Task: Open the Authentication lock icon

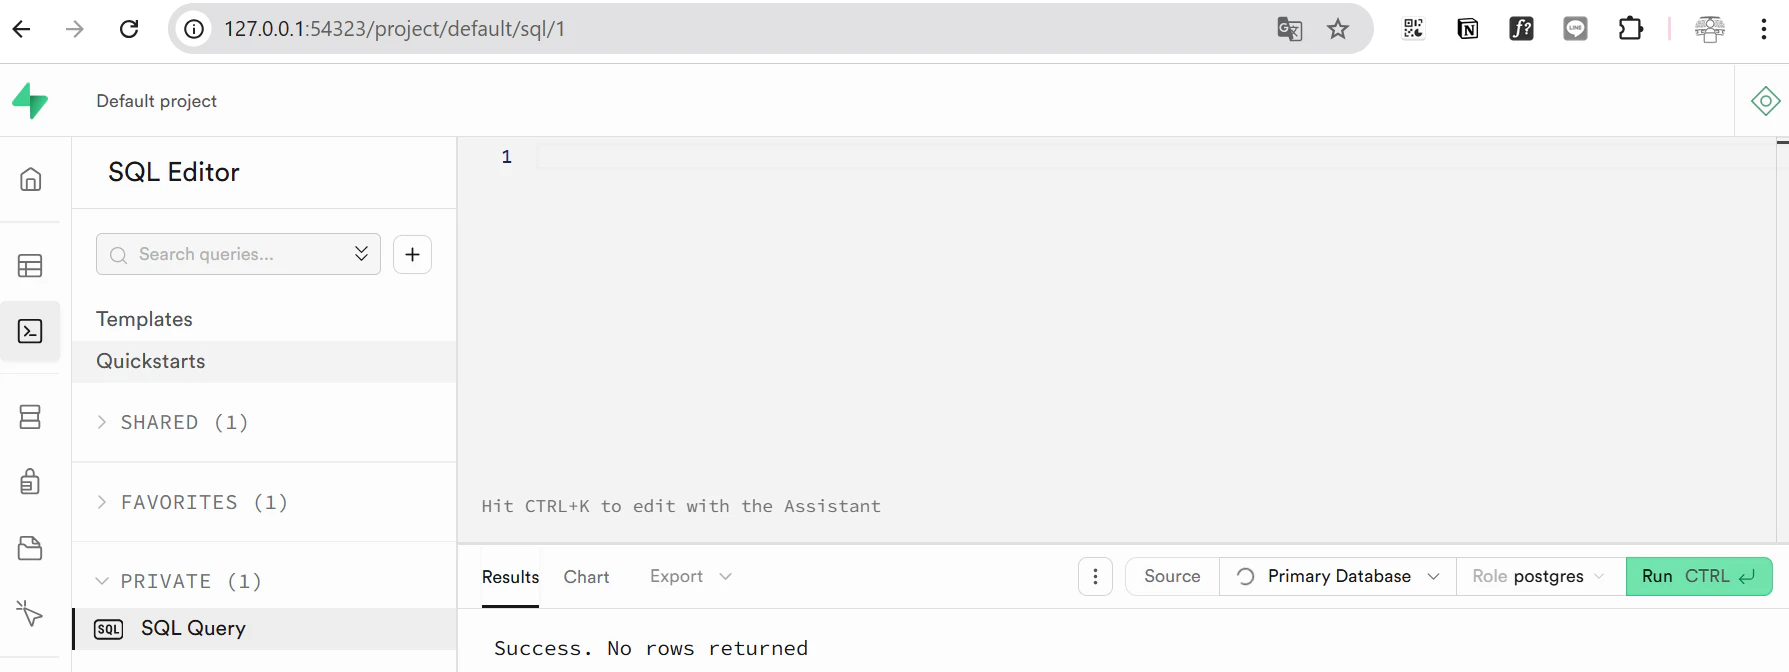Action: coord(31,482)
